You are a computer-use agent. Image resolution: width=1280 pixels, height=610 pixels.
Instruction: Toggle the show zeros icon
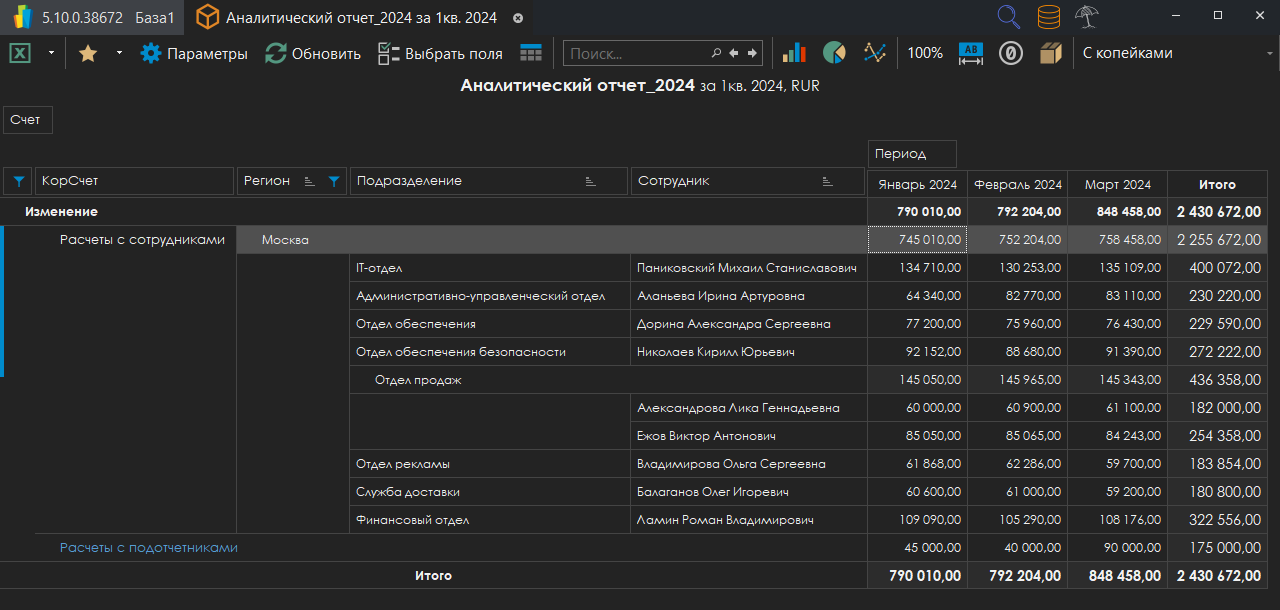(1010, 53)
